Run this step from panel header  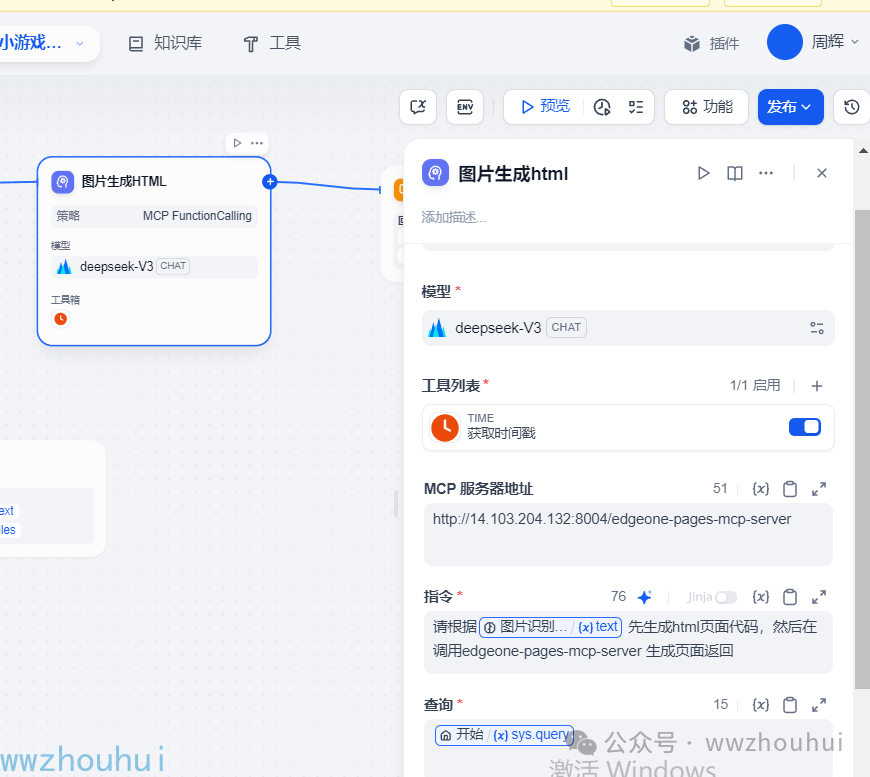(704, 173)
